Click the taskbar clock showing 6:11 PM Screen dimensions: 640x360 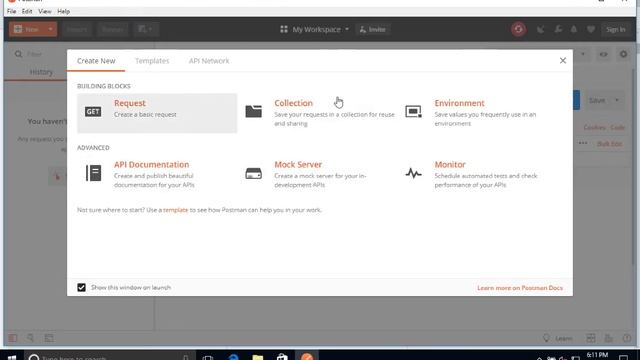(597, 356)
